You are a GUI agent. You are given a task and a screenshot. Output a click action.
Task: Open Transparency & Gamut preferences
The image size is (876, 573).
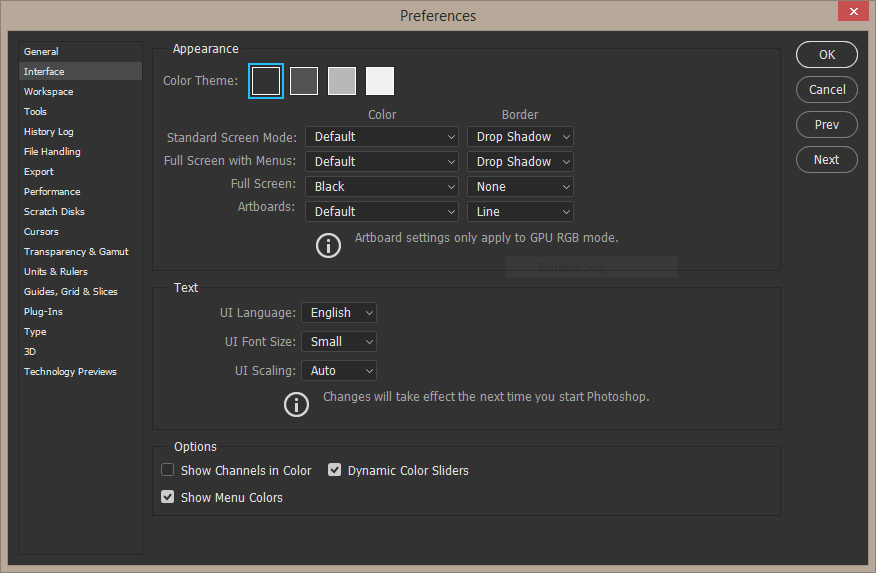tap(80, 252)
